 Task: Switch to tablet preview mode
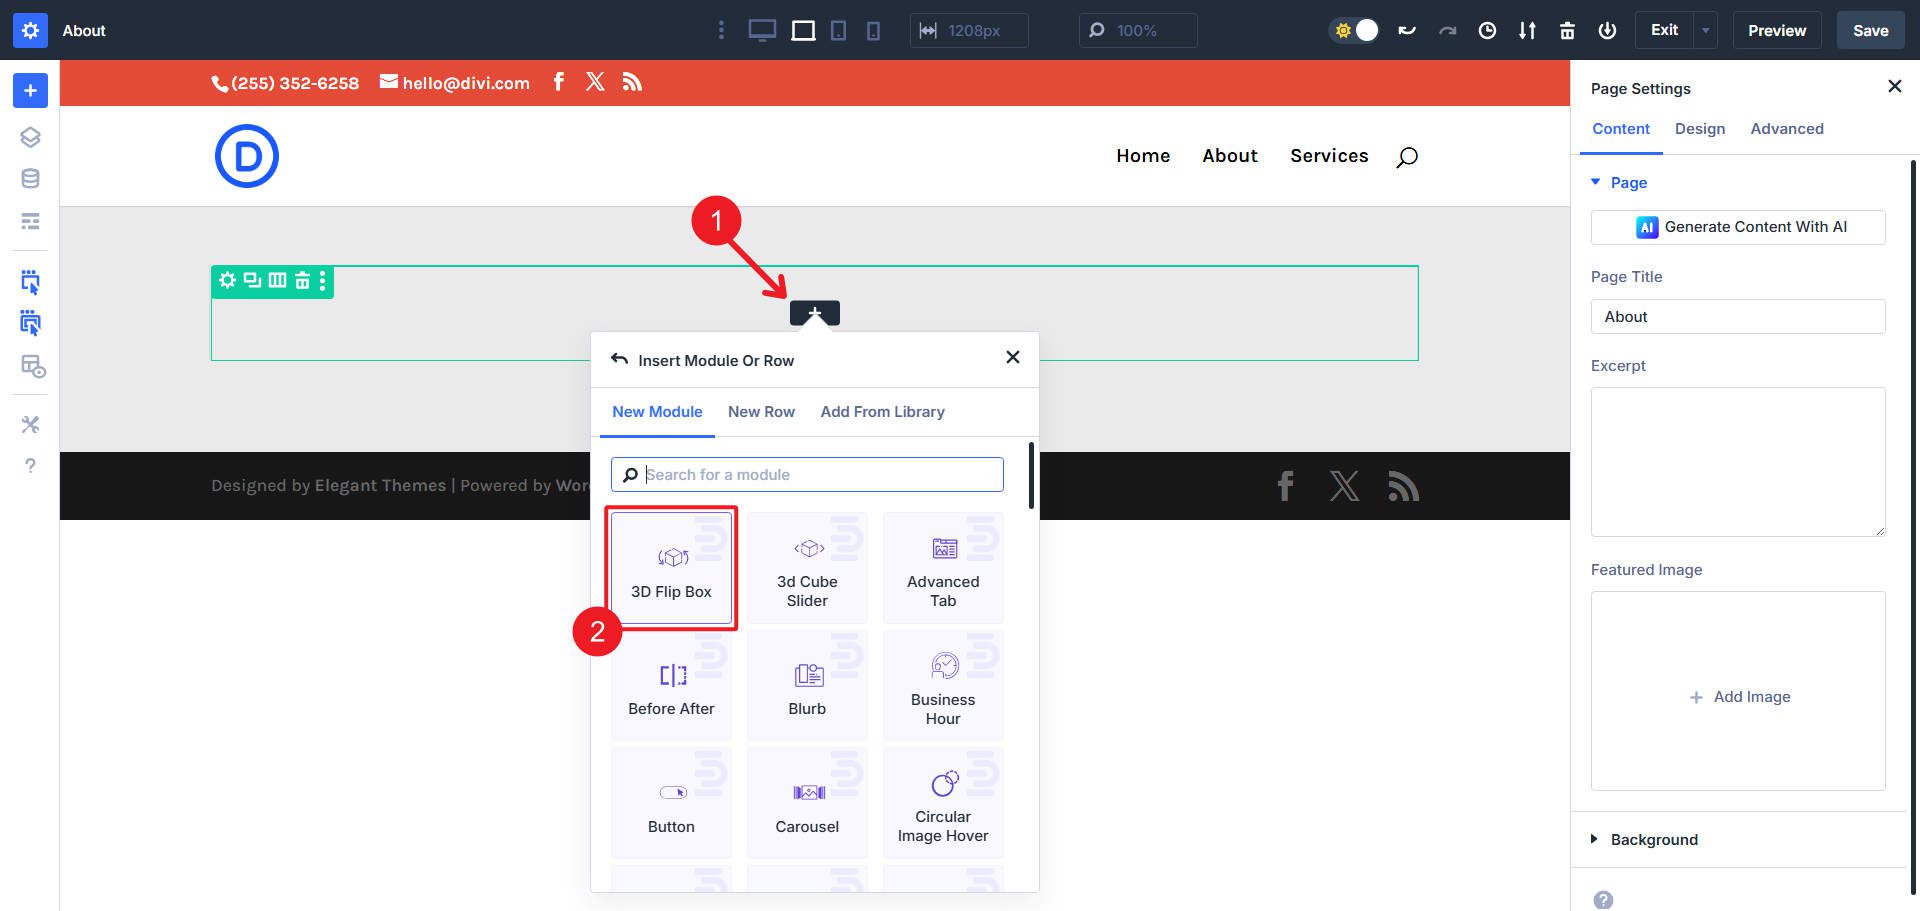point(837,30)
